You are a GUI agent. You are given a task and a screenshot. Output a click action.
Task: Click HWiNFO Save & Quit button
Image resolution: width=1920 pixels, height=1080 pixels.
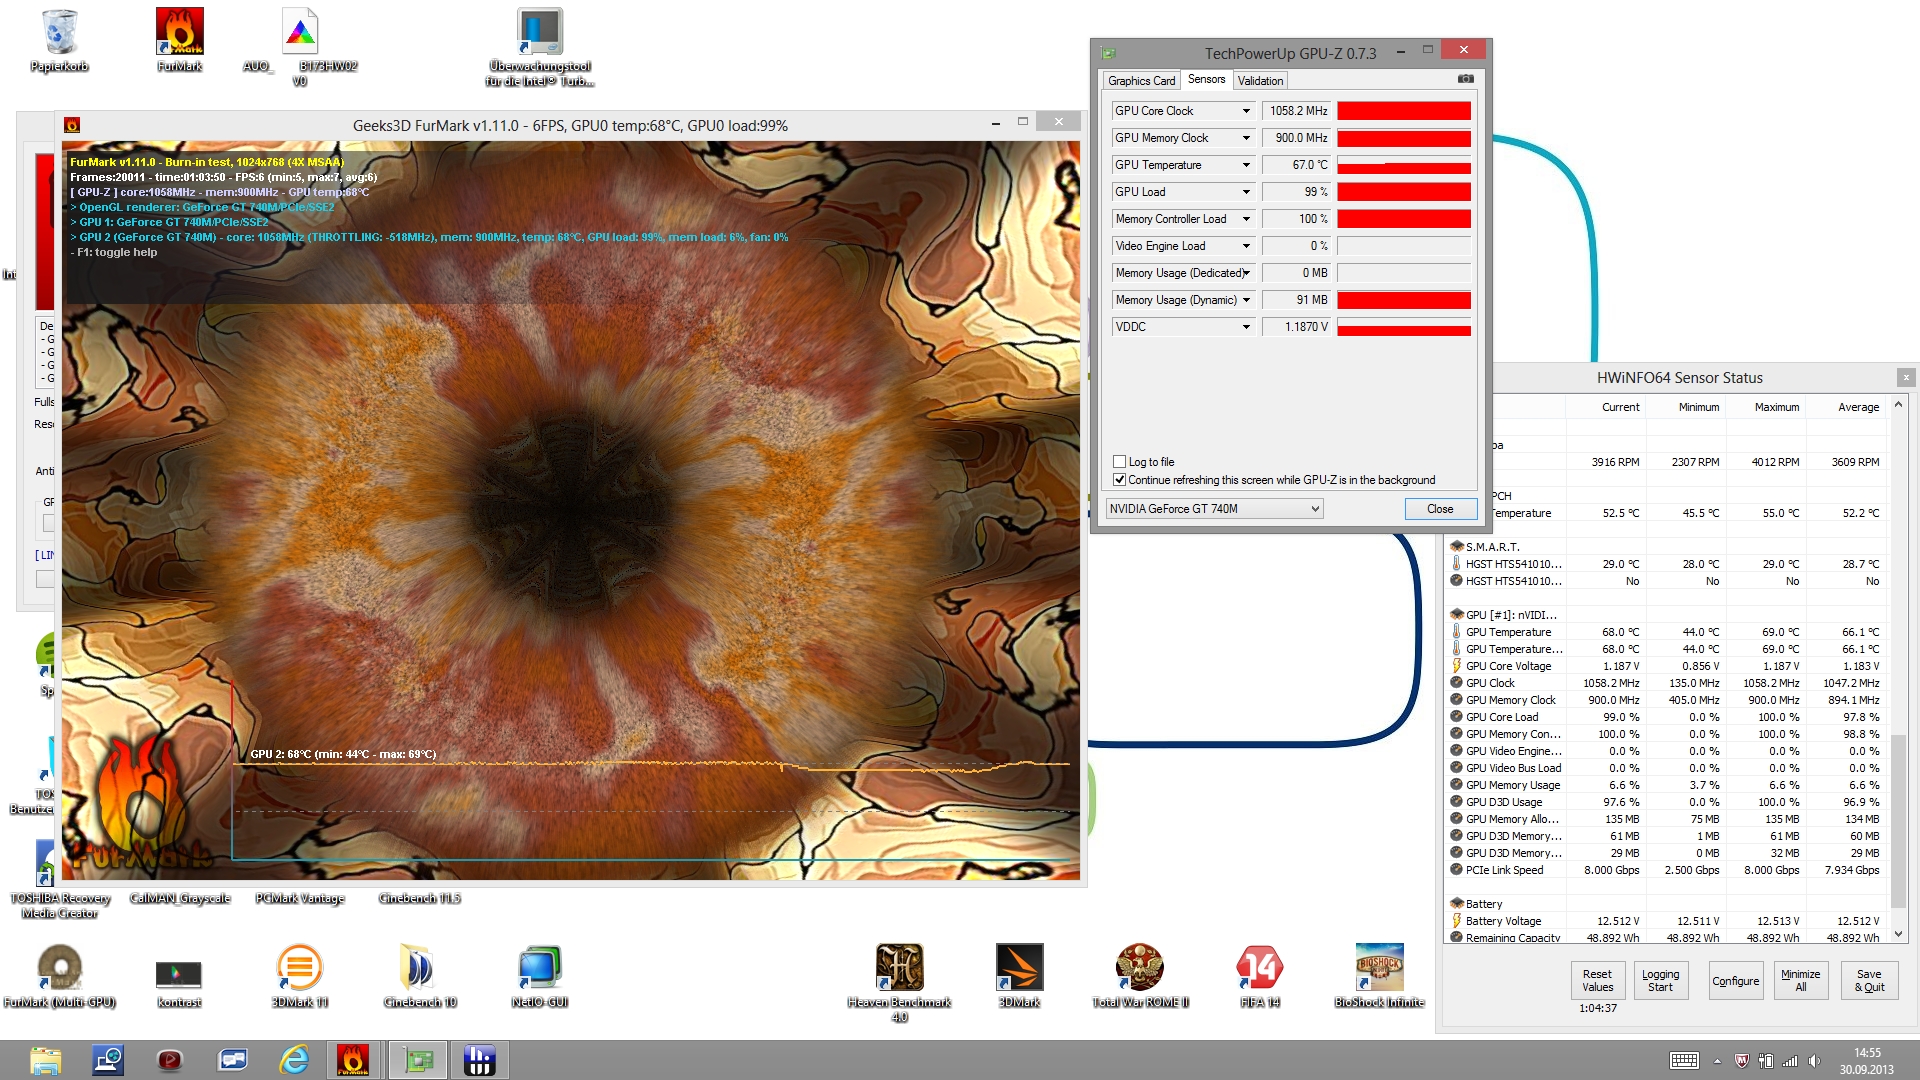(x=1869, y=981)
